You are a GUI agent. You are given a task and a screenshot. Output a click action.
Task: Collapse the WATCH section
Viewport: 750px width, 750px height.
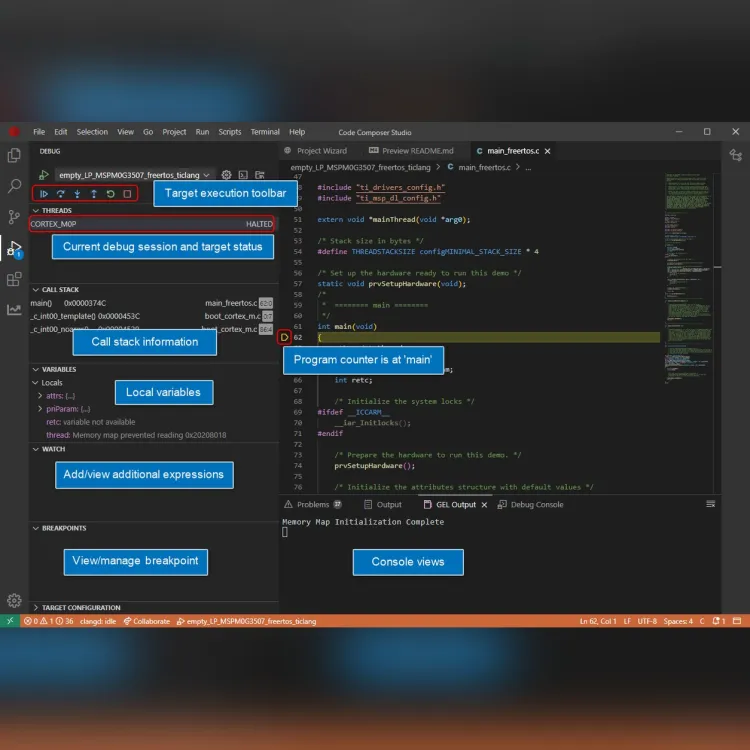pyautogui.click(x=36, y=449)
